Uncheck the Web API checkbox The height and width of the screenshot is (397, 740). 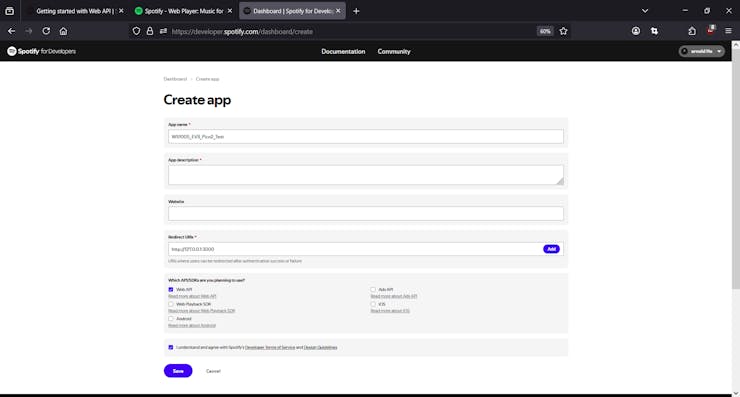click(x=171, y=289)
